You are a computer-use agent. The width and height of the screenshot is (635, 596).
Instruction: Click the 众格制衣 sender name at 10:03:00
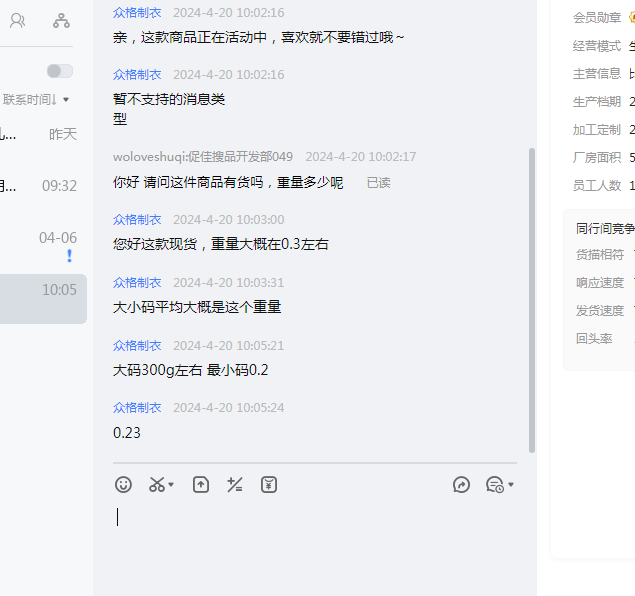tap(137, 220)
